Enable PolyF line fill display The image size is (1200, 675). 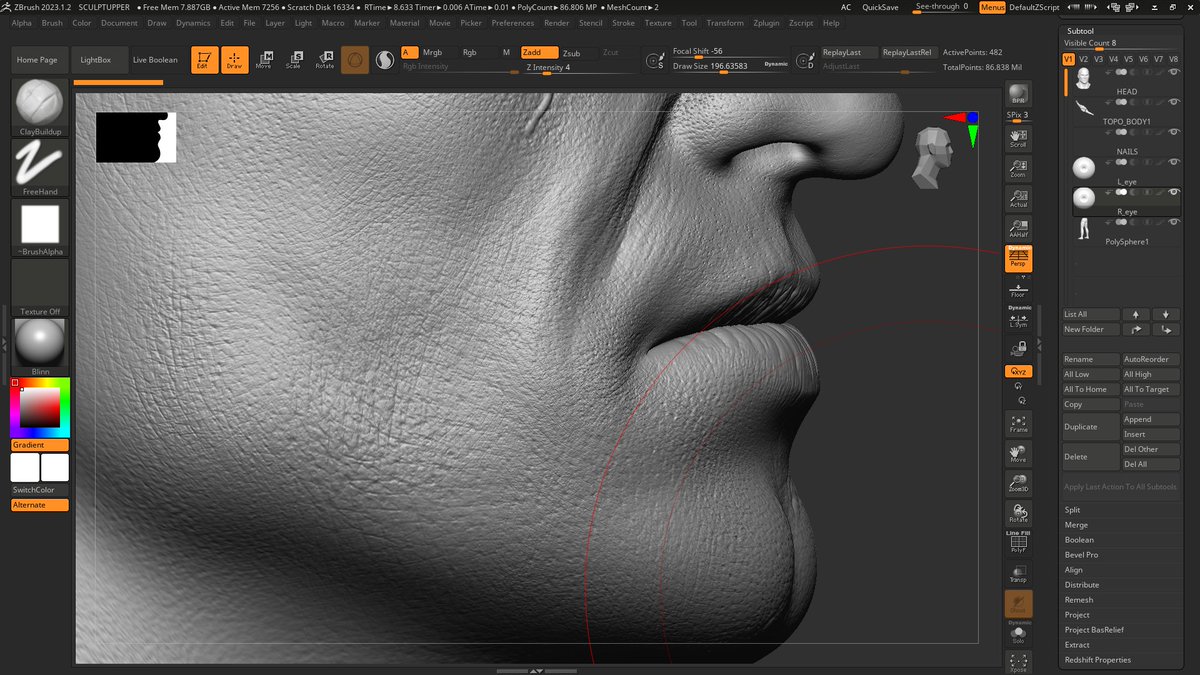click(x=1018, y=542)
